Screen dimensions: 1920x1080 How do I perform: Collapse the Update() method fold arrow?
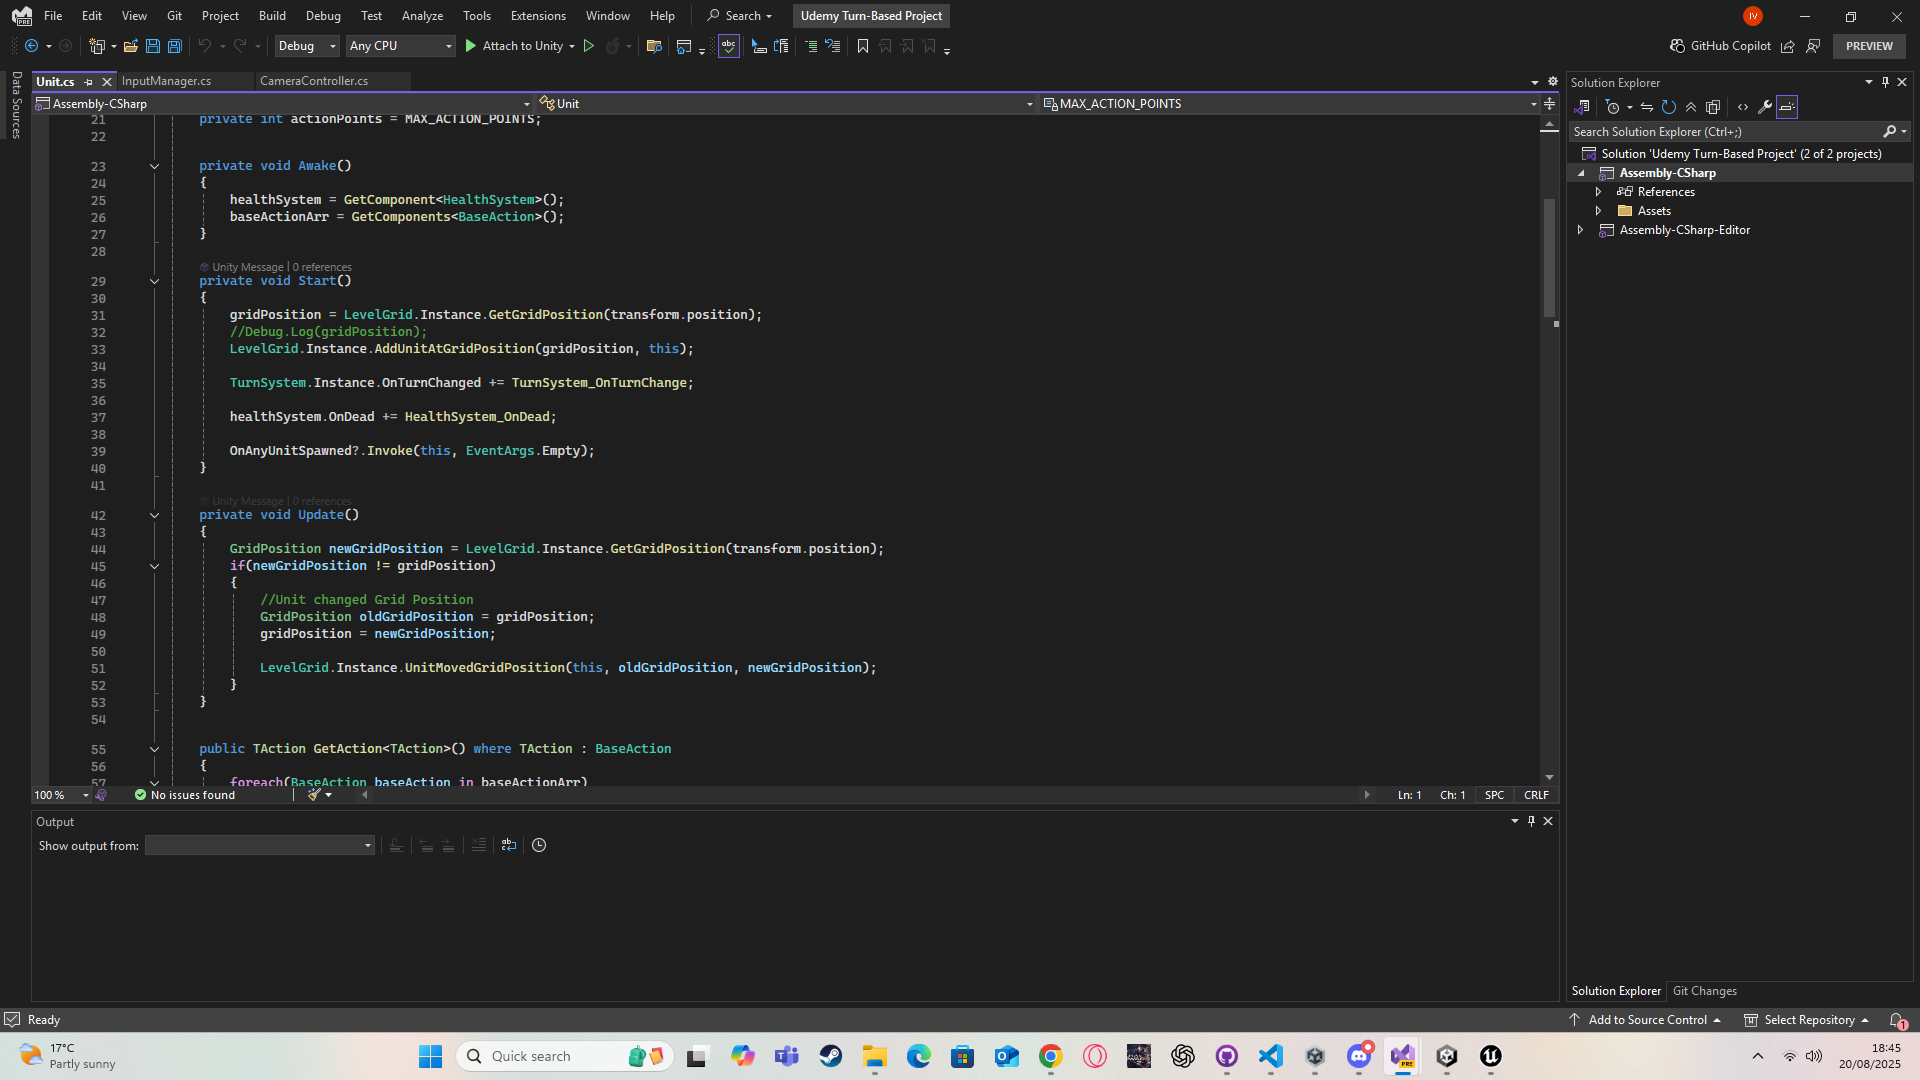click(x=154, y=515)
